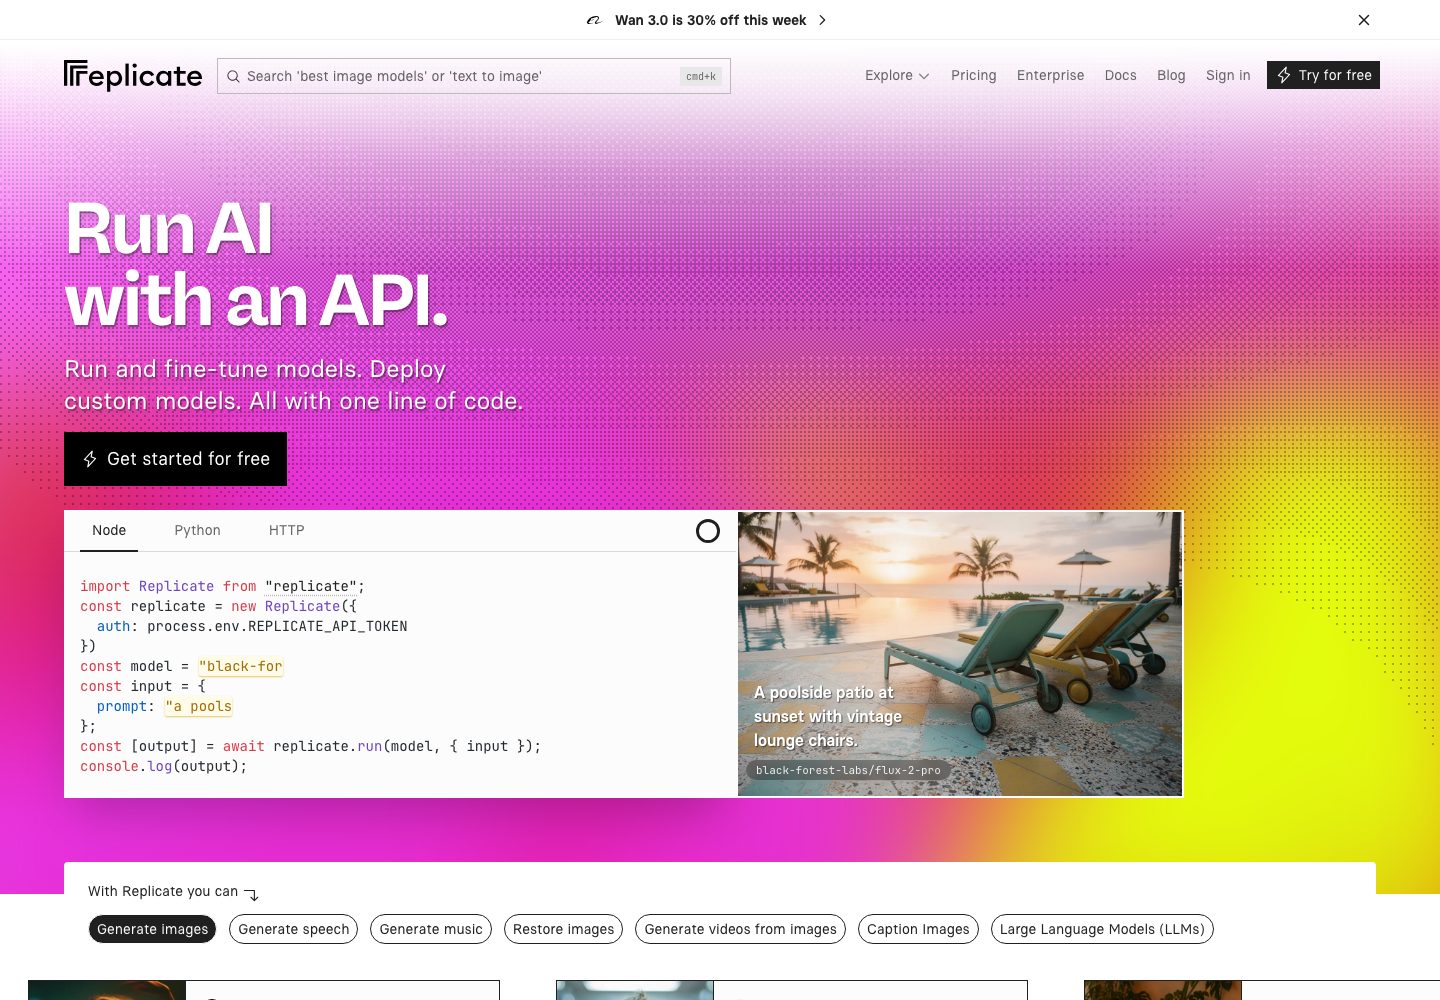Screen dimensions: 1440x1000
Task: Click the Wan 3.0 discount announcement text
Action: [711, 20]
